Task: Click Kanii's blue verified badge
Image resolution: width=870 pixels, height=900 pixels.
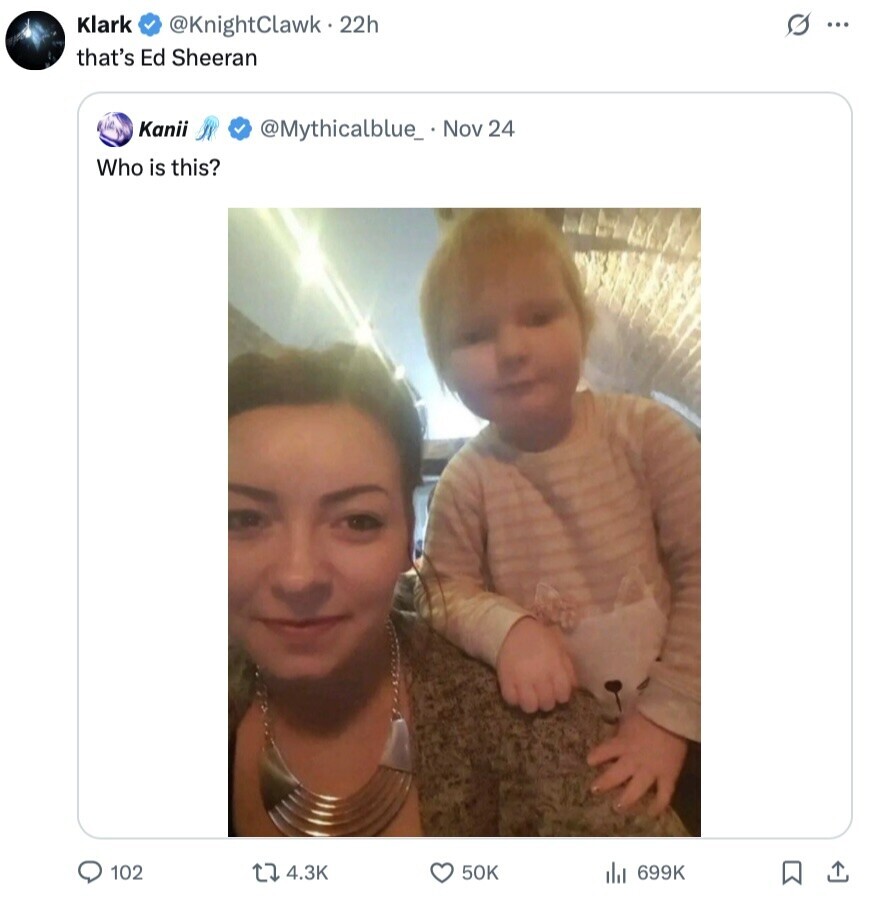Action: tap(239, 129)
